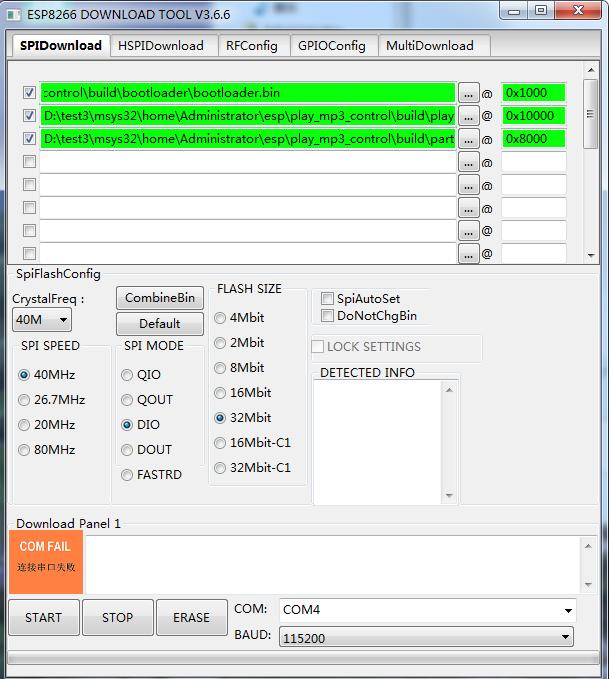Enable the fourth empty file row checkbox
The image size is (609, 679).
pos(29,162)
